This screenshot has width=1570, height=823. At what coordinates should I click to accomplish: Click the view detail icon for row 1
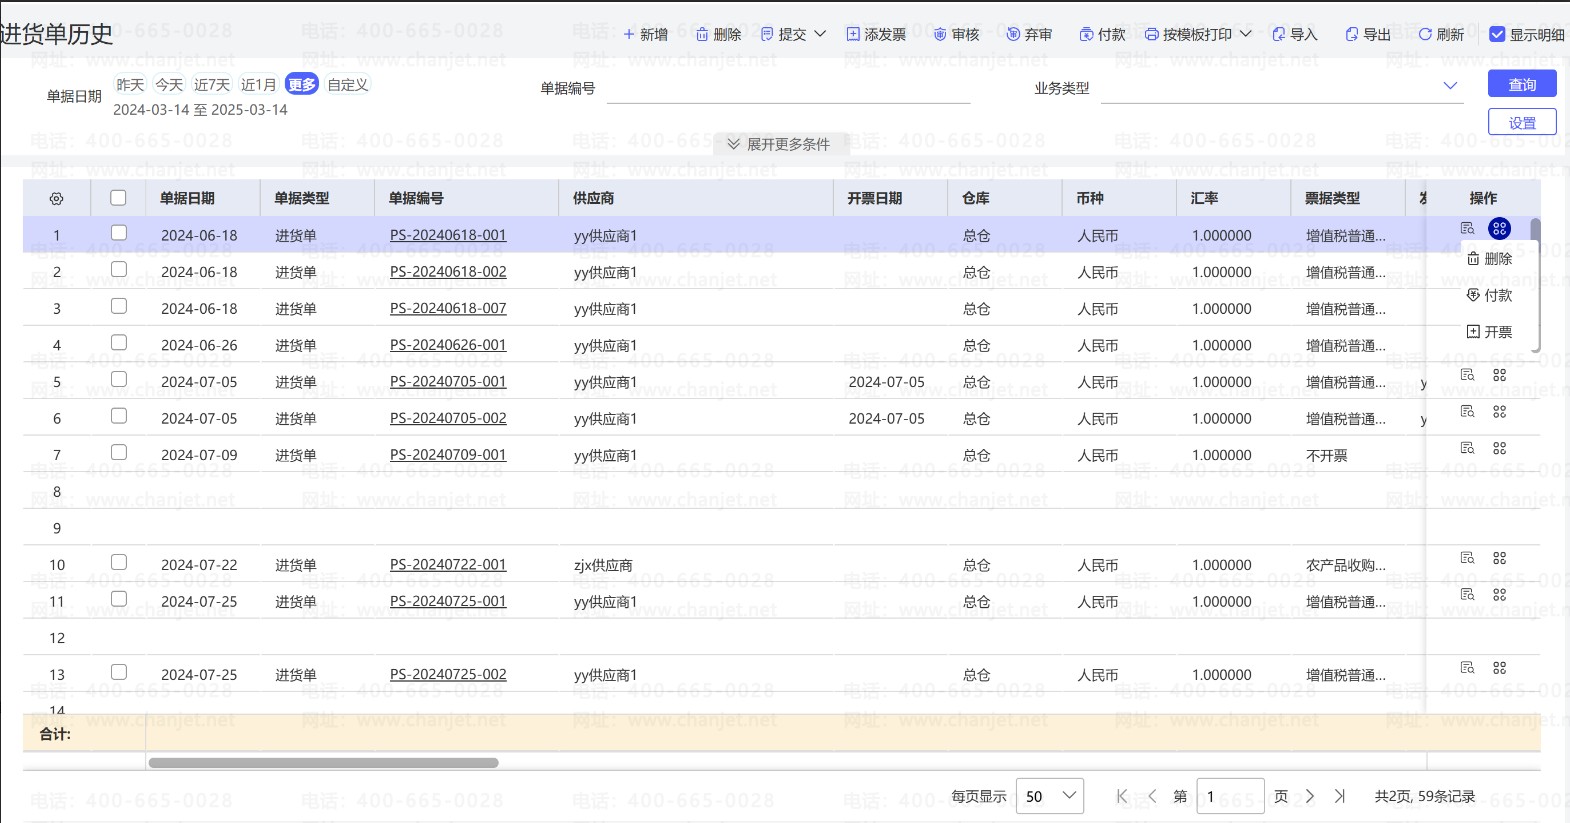click(1467, 229)
